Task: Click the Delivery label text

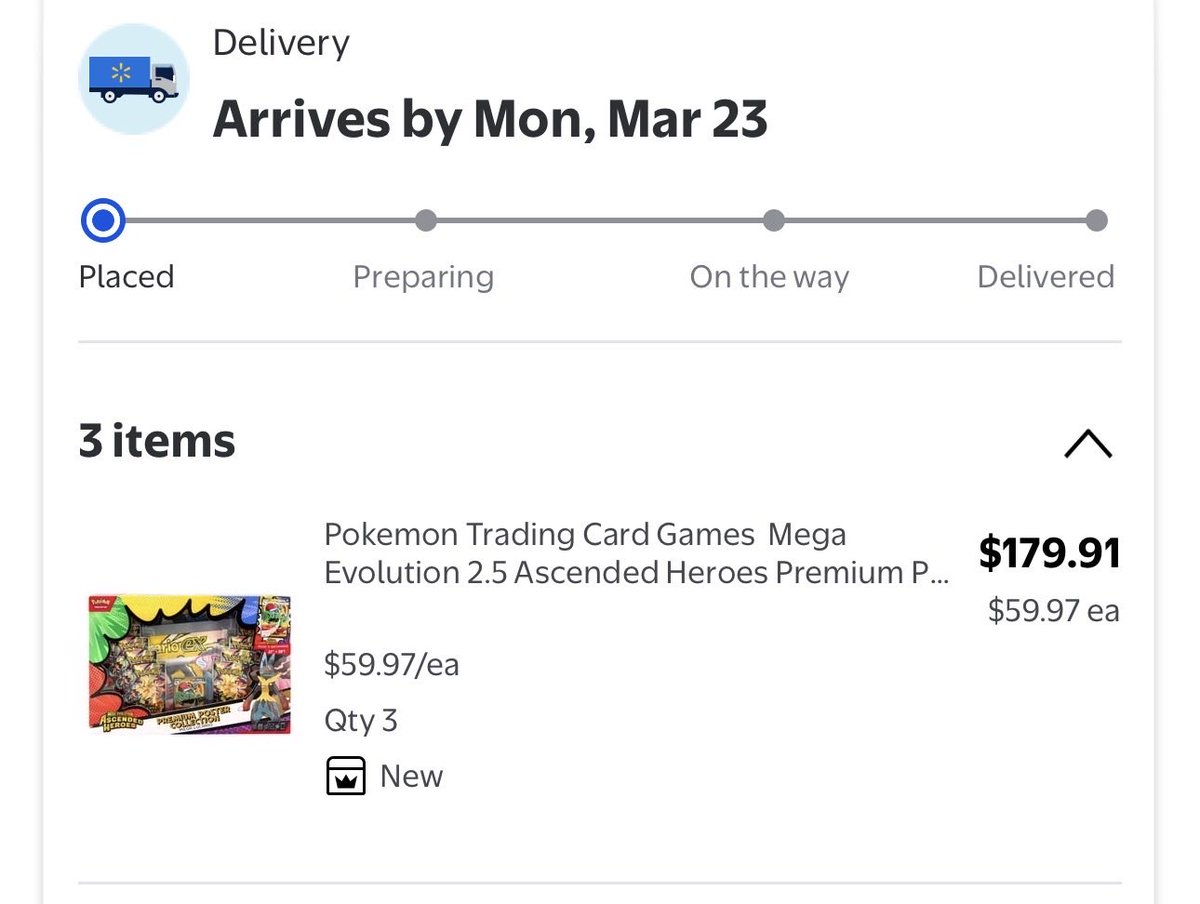Action: [x=281, y=43]
